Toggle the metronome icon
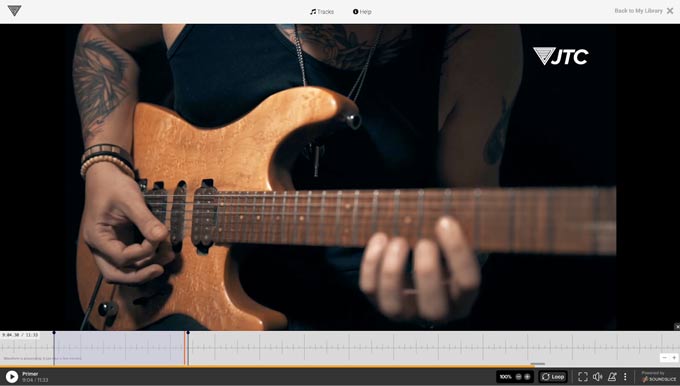The image size is (680, 386). point(612,377)
